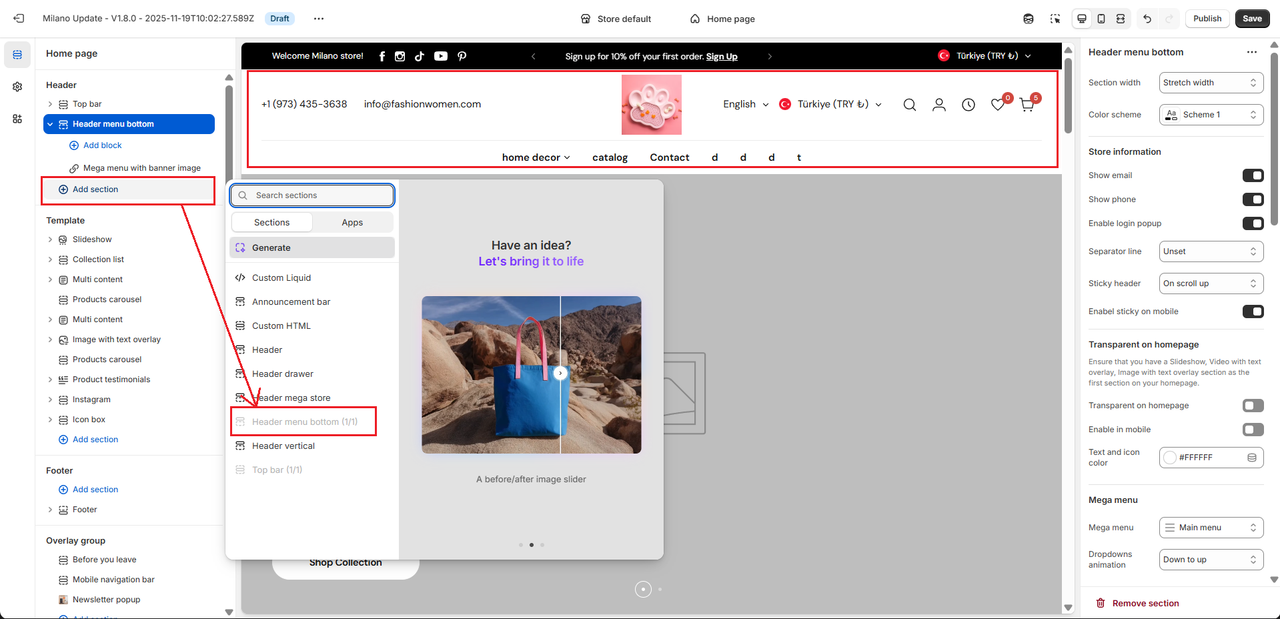Image resolution: width=1280 pixels, height=619 pixels.
Task: Click the Sign Up link in announcement
Action: click(x=722, y=56)
